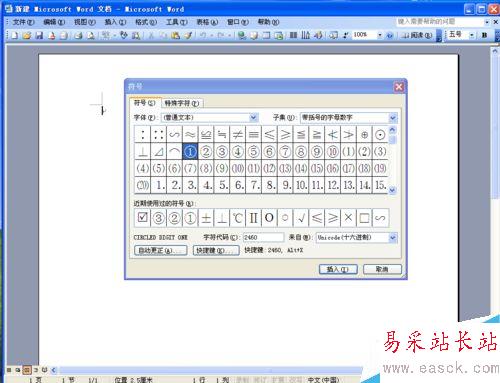This screenshot has height=383, width=500.
Task: Open the 子集 subset dropdown
Action: coord(393,117)
